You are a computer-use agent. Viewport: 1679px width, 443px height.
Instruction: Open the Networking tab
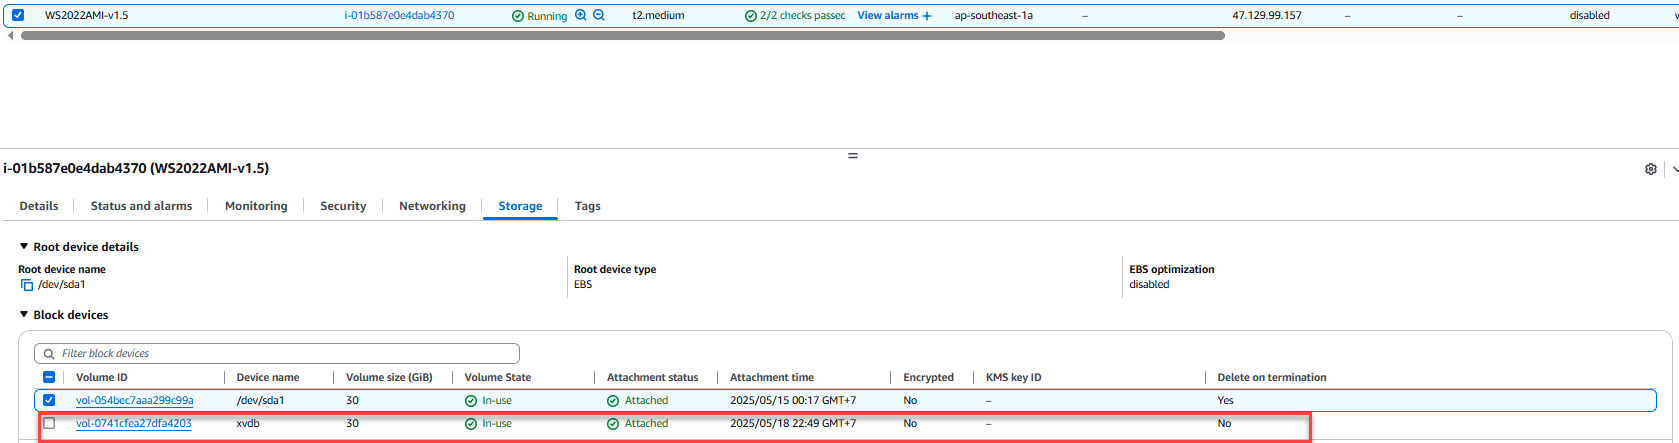432,206
